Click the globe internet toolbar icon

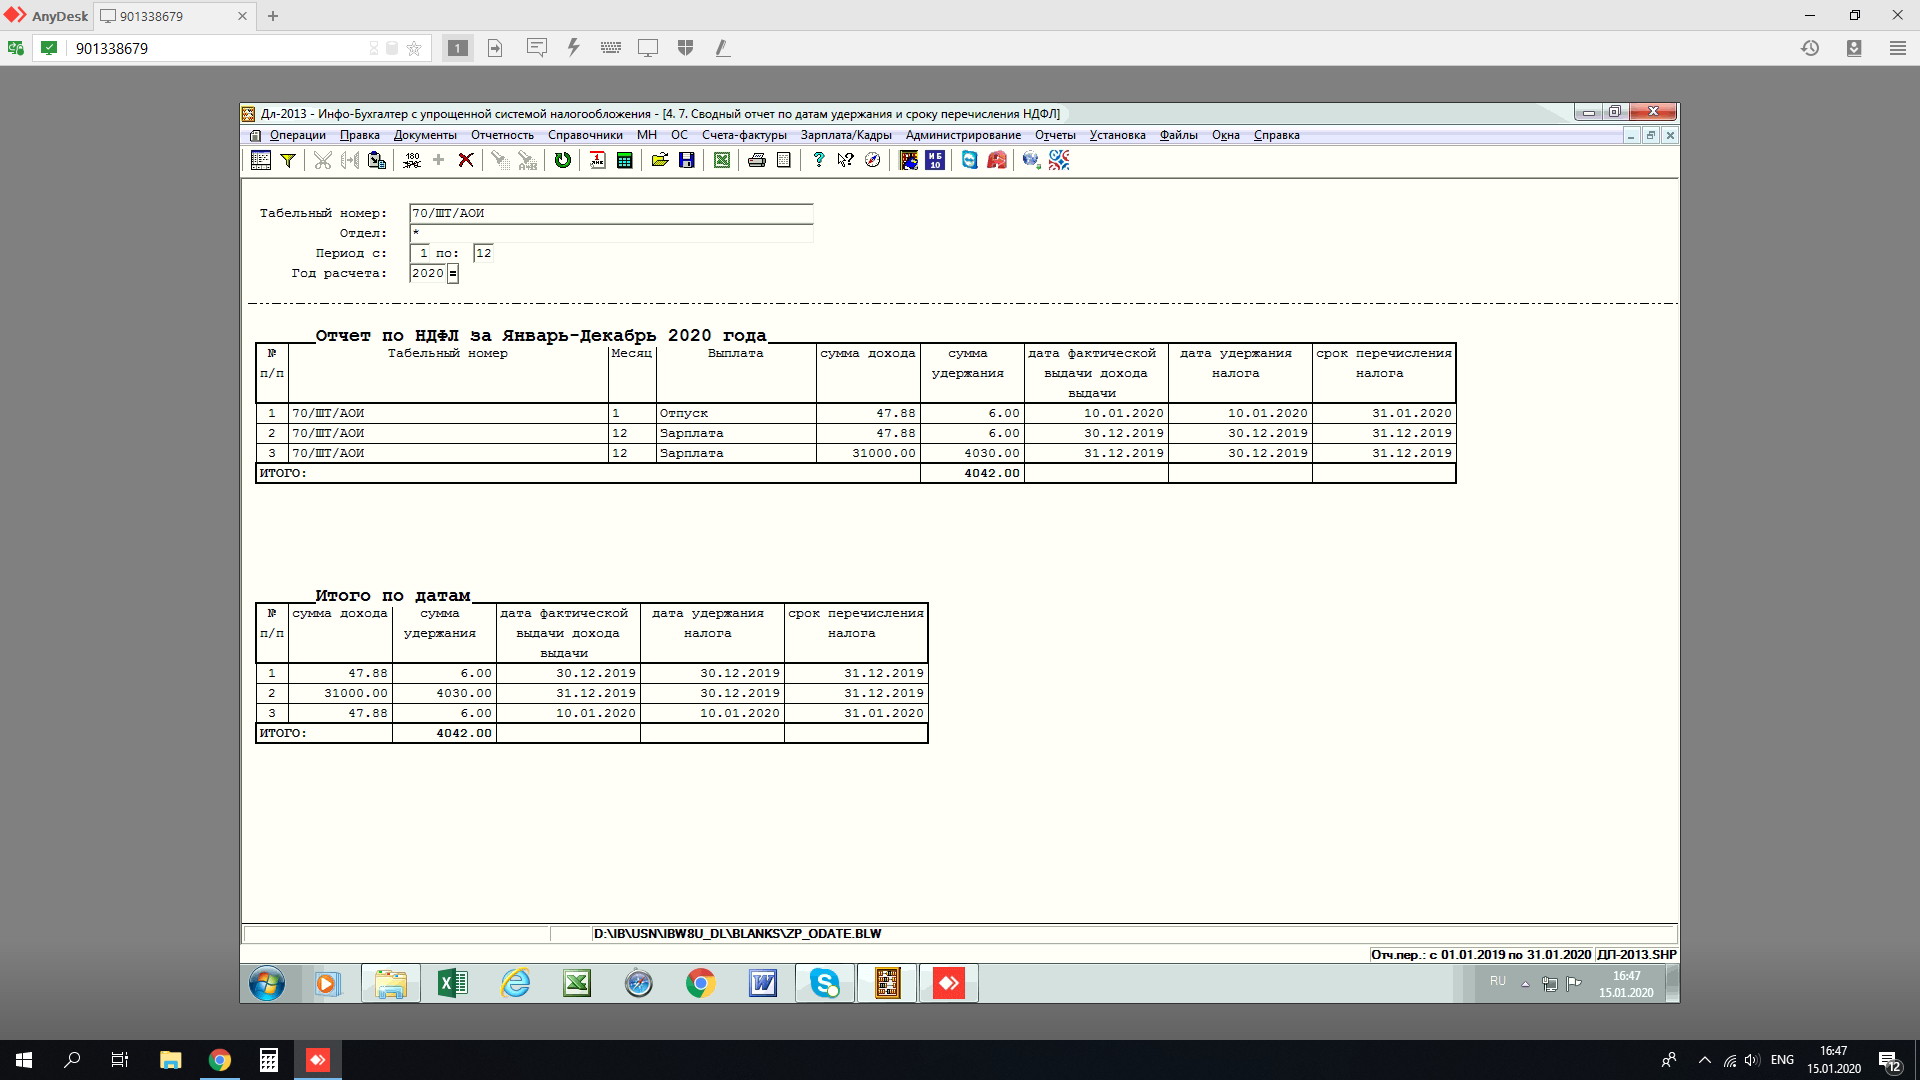[x=1031, y=160]
